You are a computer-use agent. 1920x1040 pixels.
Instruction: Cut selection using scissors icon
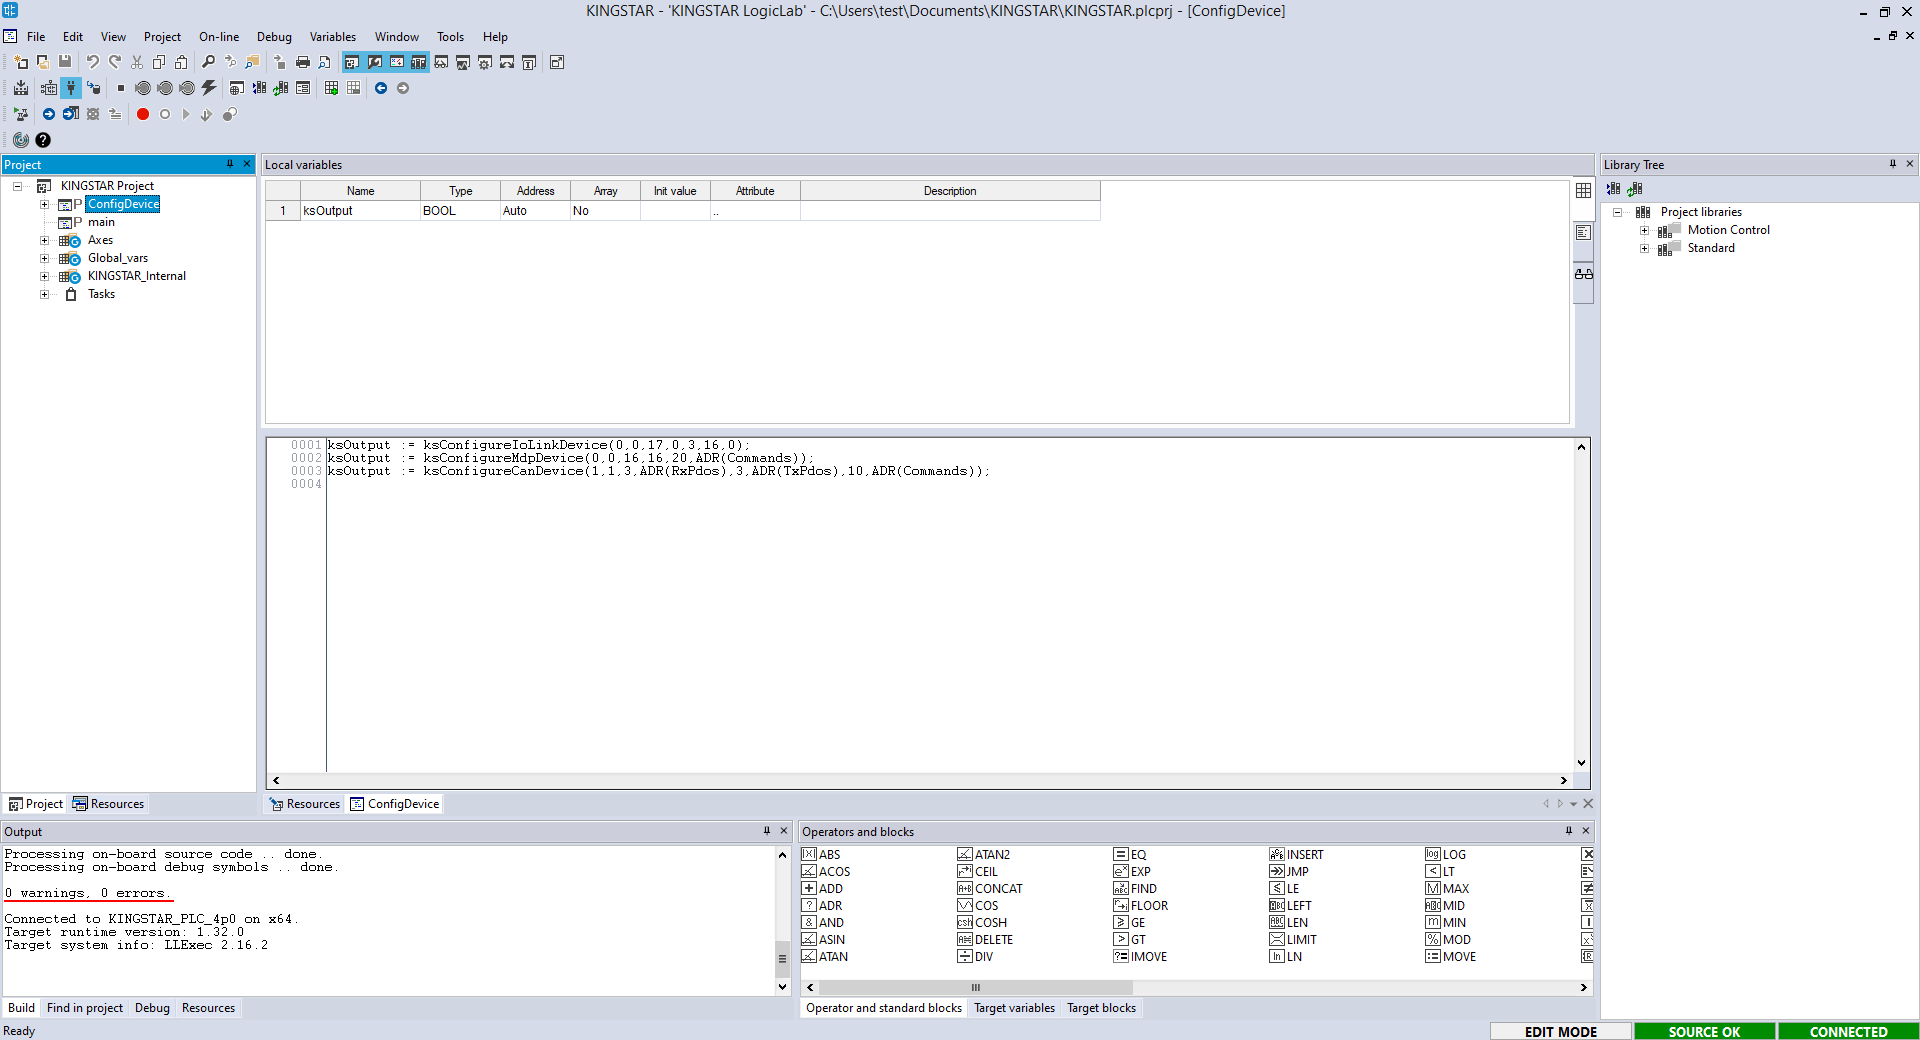tap(137, 62)
